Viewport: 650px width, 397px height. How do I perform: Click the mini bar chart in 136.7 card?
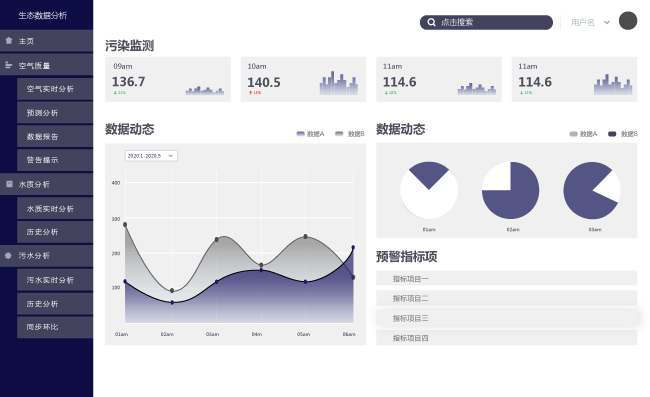(205, 90)
